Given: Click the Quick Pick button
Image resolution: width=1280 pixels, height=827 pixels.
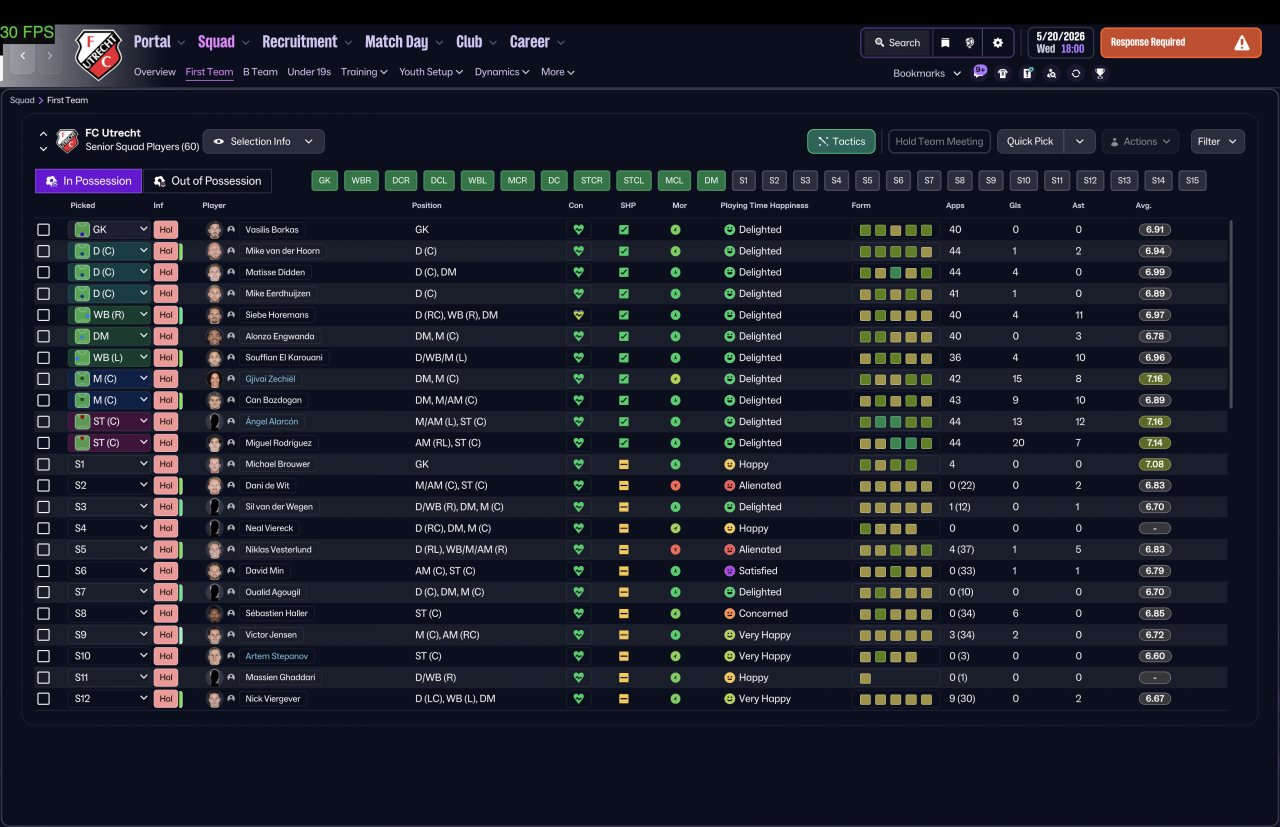Looking at the screenshot, I should pos(1030,142).
